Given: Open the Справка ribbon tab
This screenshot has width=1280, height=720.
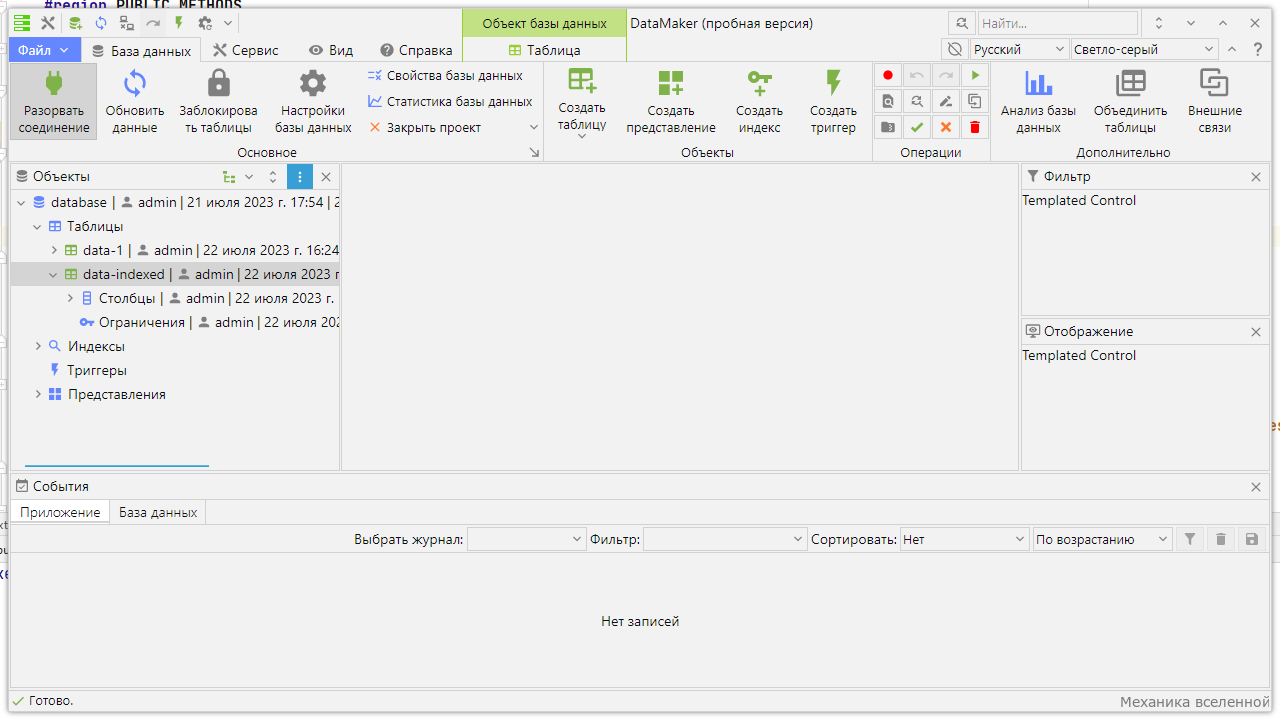Looking at the screenshot, I should pos(416,50).
